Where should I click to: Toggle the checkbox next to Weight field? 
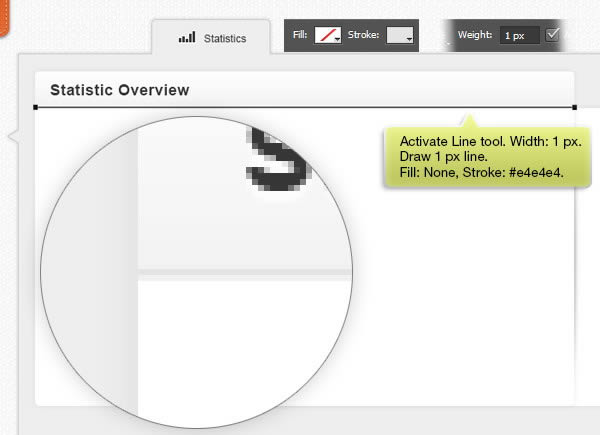[552, 35]
